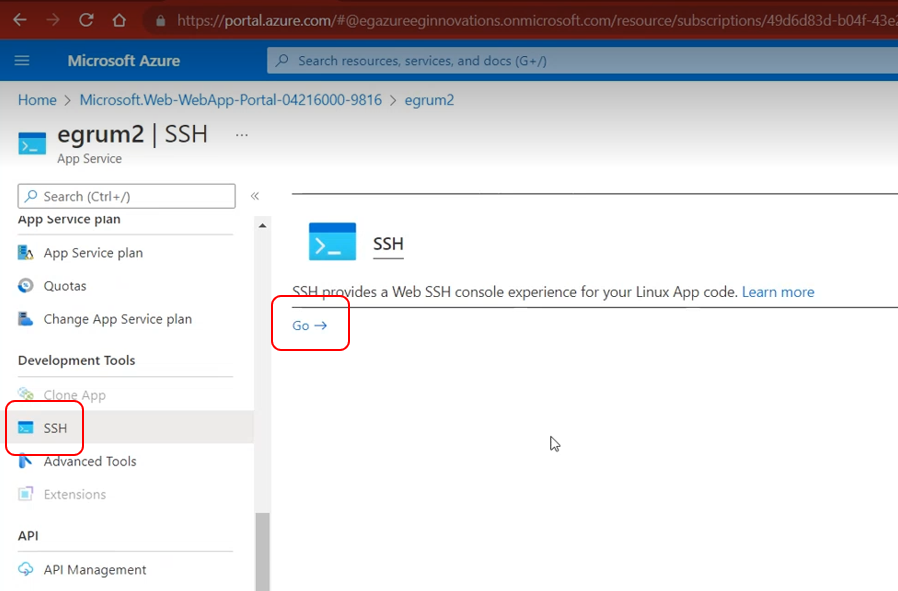Open the Learn more link
898x591 pixels.
tap(778, 292)
